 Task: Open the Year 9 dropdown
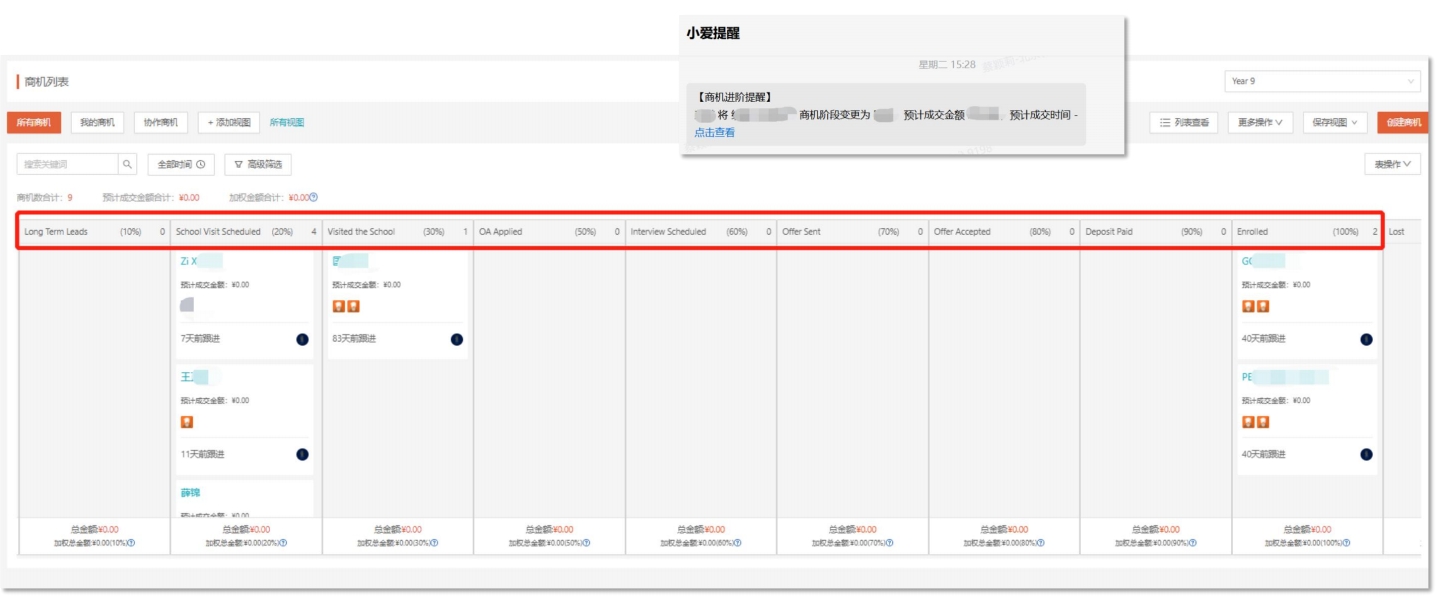1322,81
